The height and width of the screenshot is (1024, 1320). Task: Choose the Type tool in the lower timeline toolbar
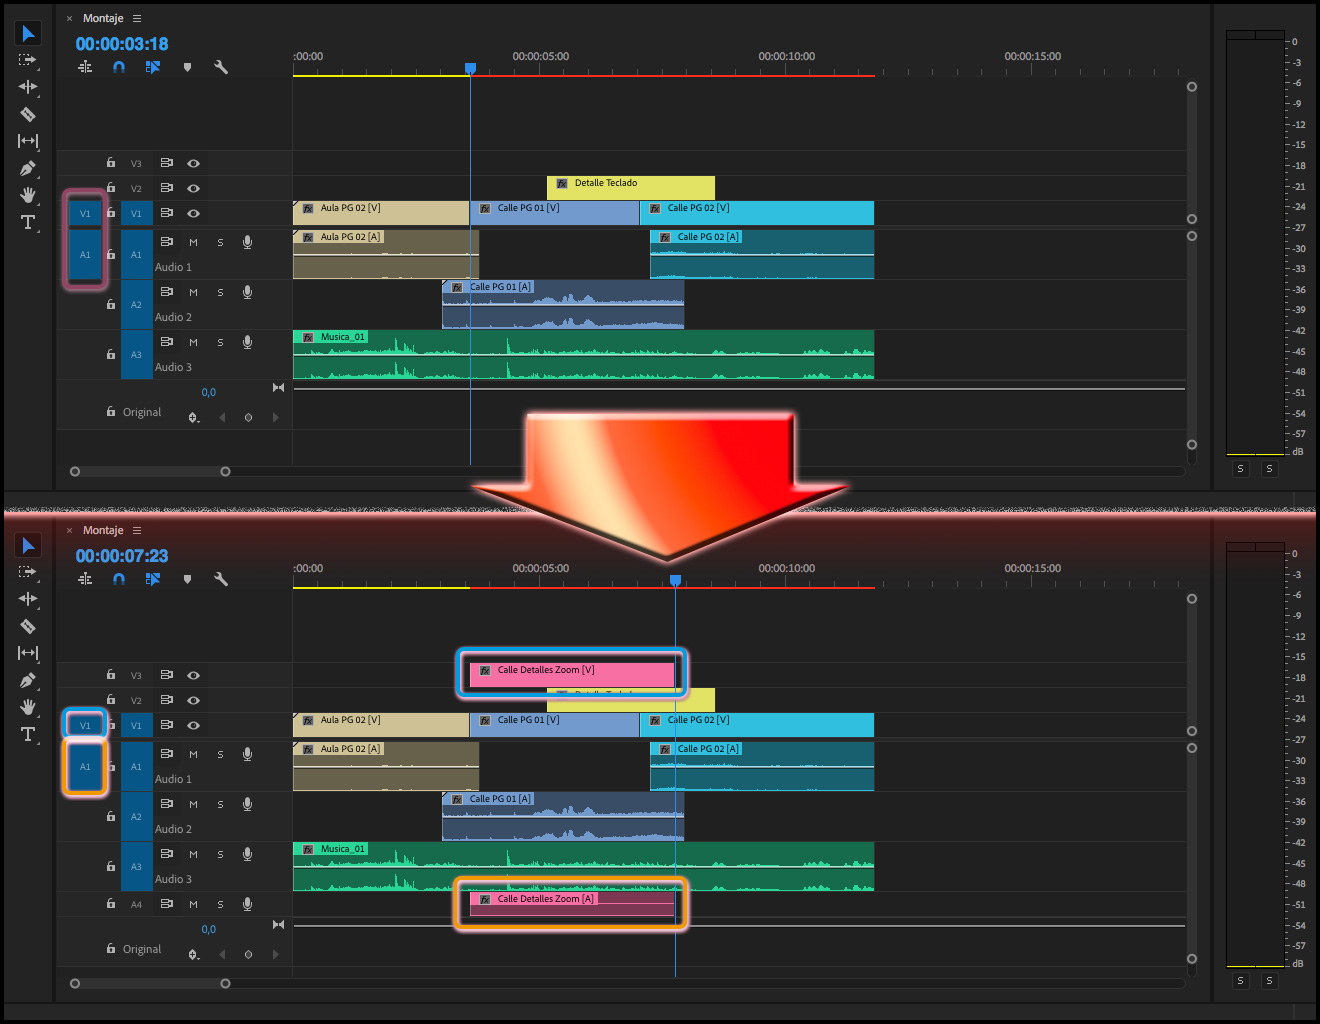click(28, 734)
